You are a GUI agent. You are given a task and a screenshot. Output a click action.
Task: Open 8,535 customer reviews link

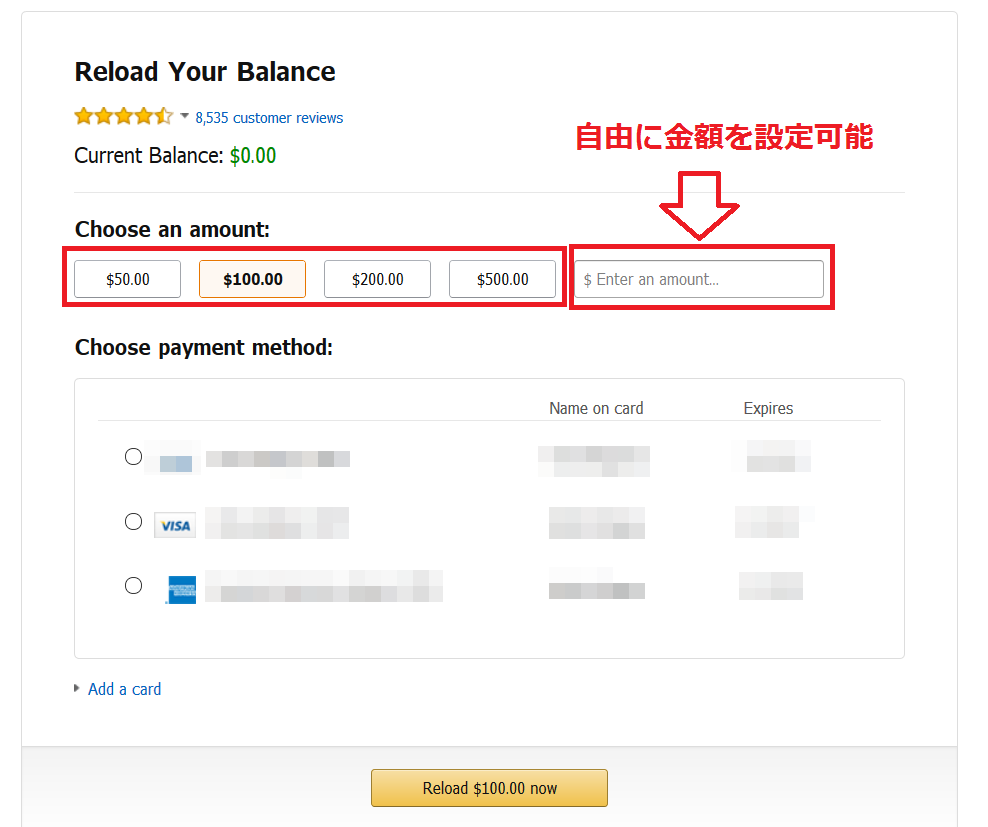[x=269, y=118]
